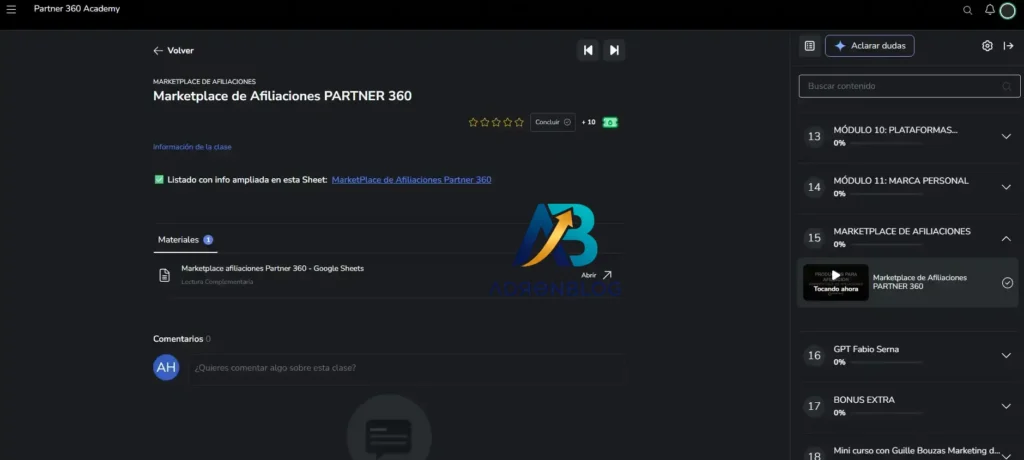
Task: Skip to the next lesson
Action: point(614,50)
